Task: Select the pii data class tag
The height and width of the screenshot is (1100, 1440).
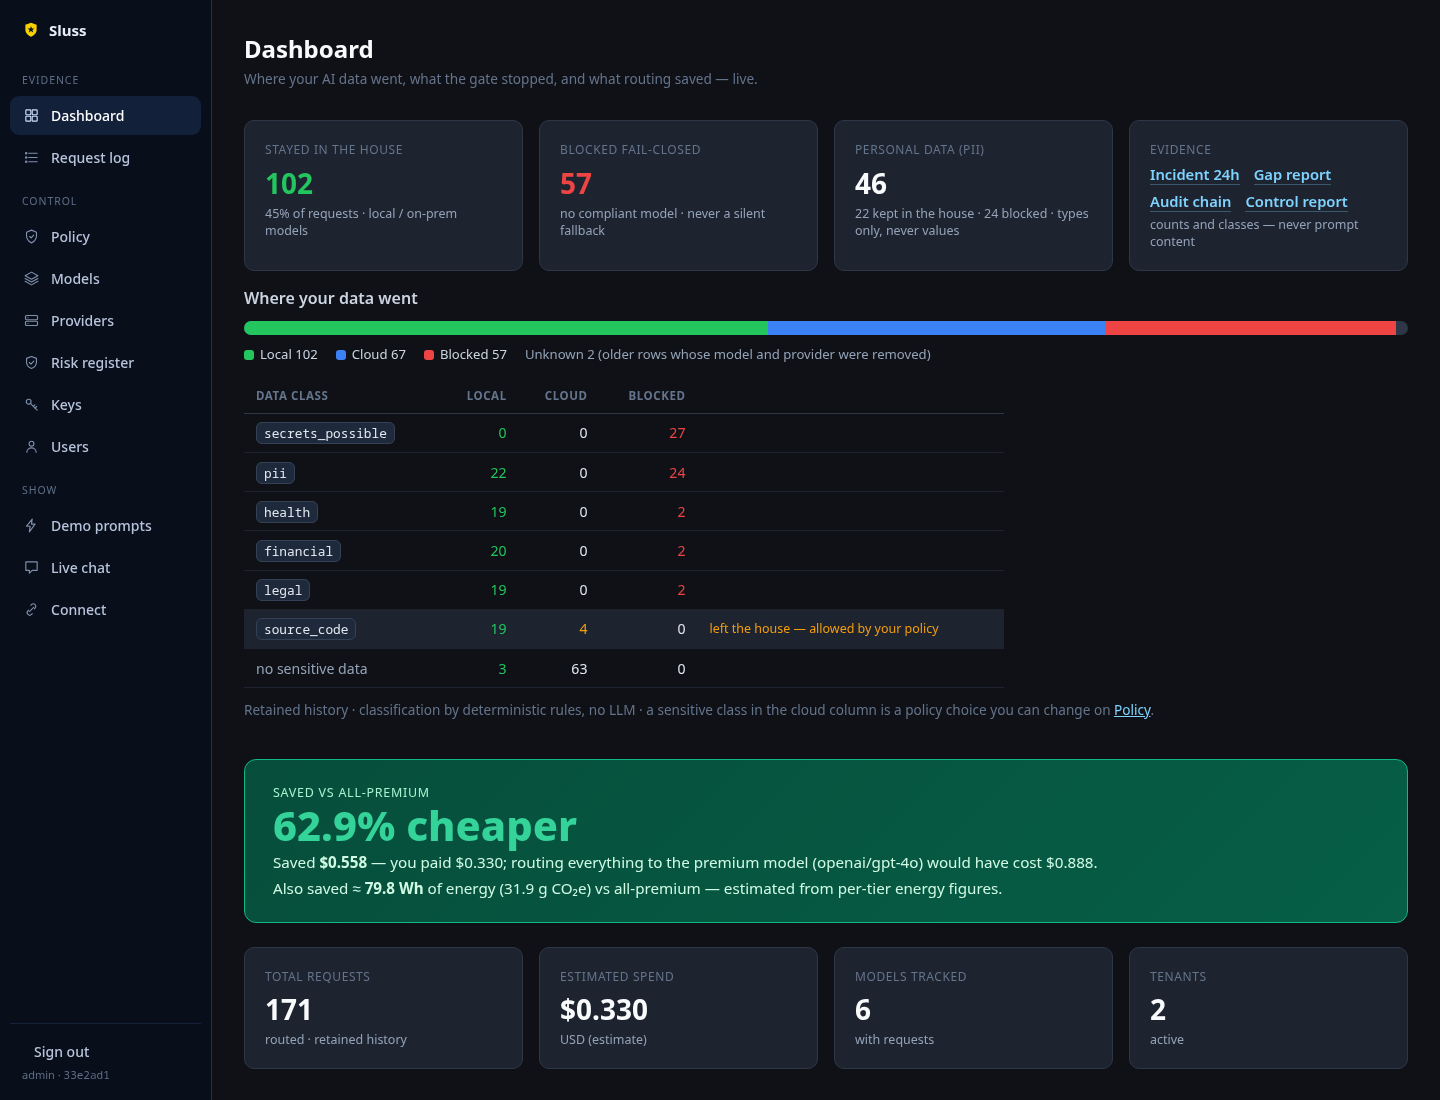Action: 275,473
